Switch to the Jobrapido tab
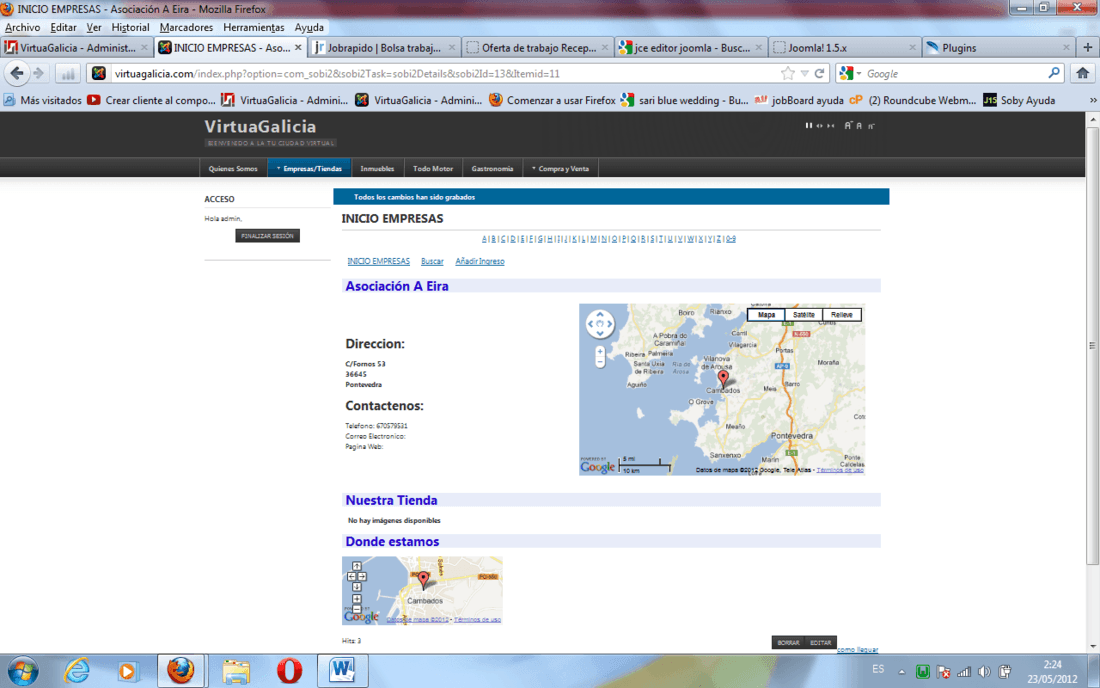The width and height of the screenshot is (1100, 688). click(383, 48)
